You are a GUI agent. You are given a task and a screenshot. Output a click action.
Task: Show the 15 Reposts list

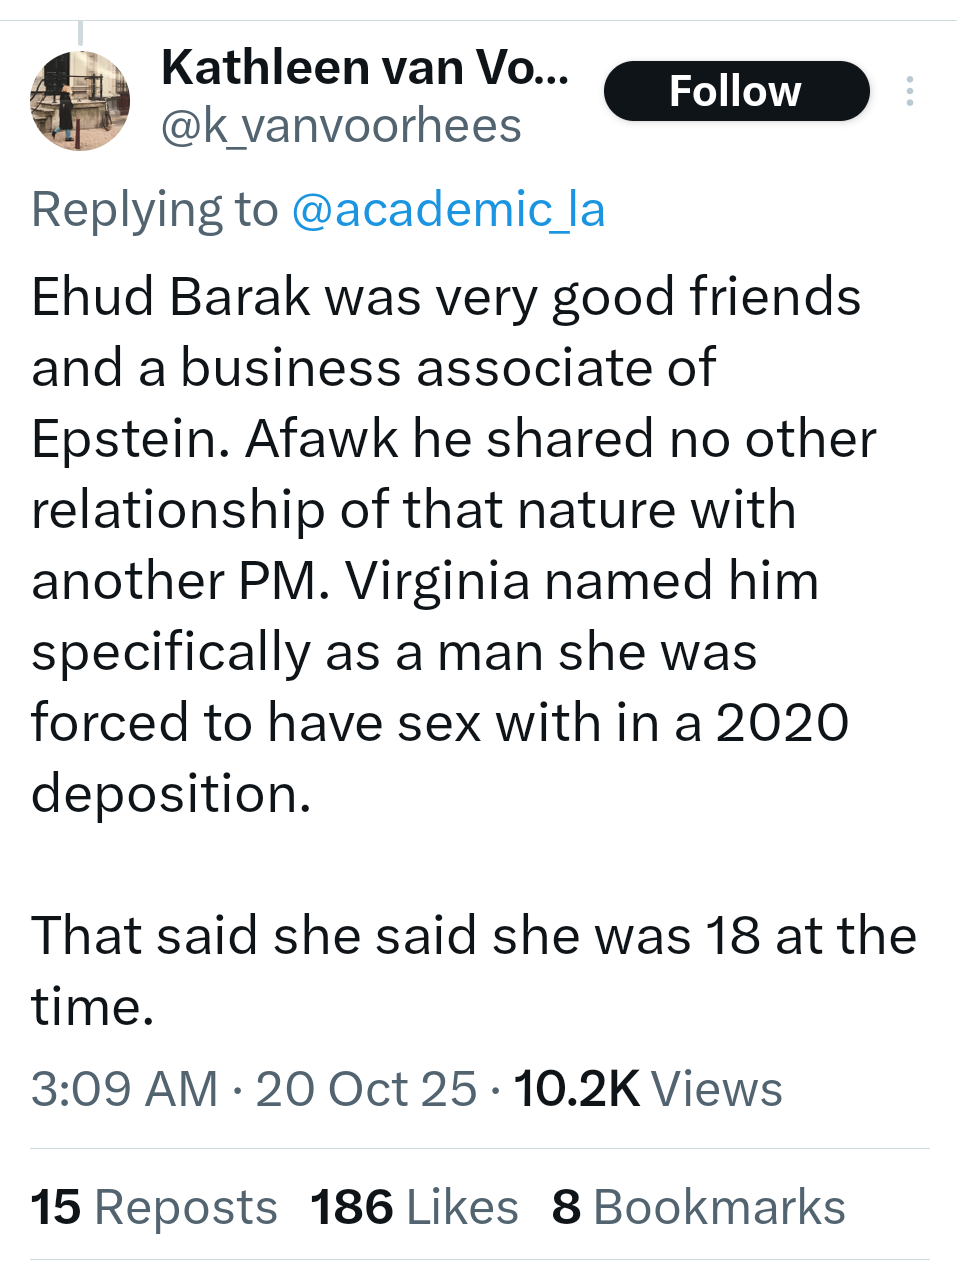pyautogui.click(x=154, y=1207)
